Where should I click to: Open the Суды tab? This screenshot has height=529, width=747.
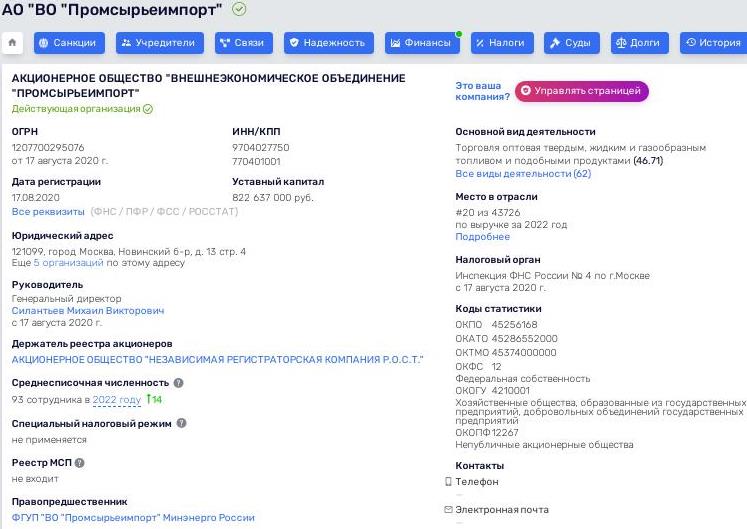(572, 43)
